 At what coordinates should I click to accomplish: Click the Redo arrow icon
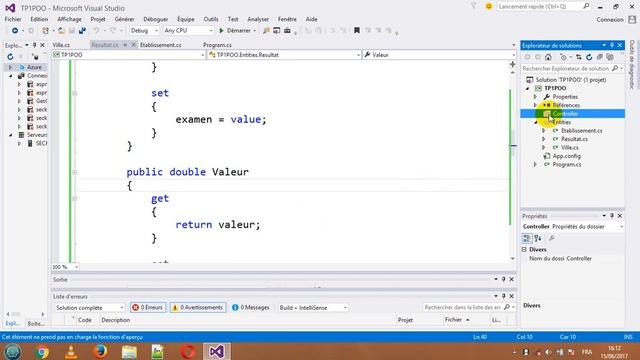tap(113, 31)
